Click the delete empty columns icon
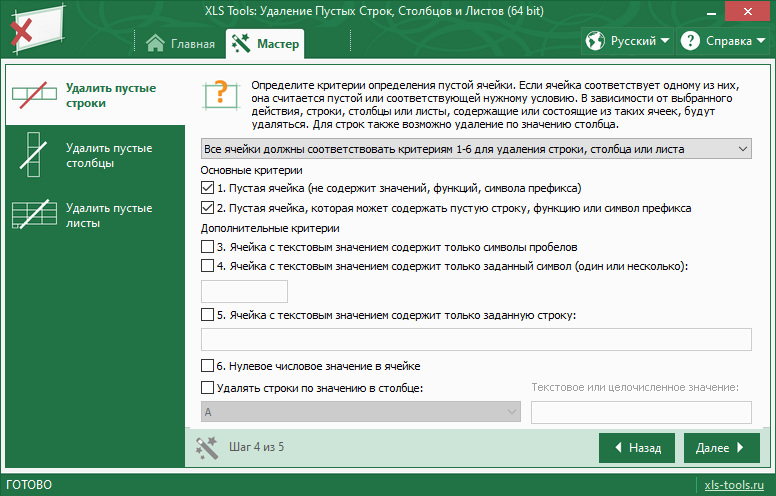Viewport: 776px width, 496px height. pos(33,154)
